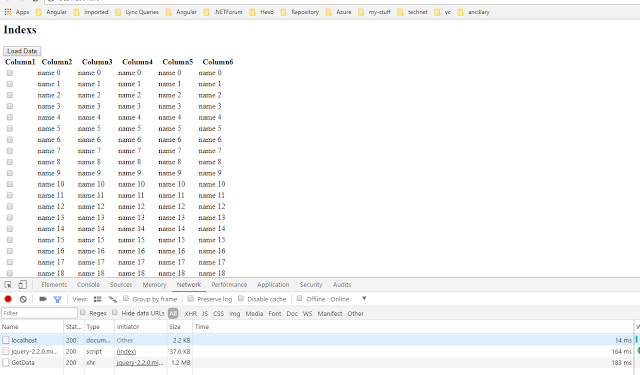Switch to the Sources tab

click(x=121, y=285)
